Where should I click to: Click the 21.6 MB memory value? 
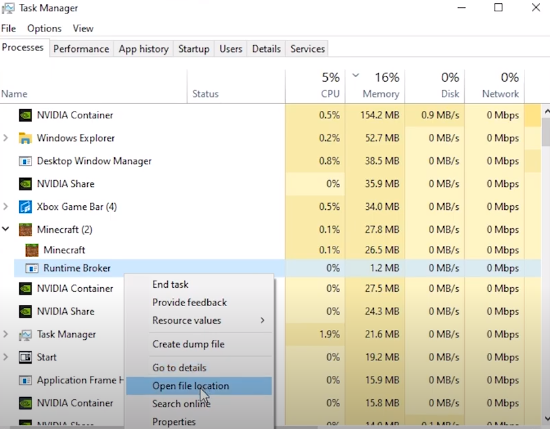tap(382, 334)
